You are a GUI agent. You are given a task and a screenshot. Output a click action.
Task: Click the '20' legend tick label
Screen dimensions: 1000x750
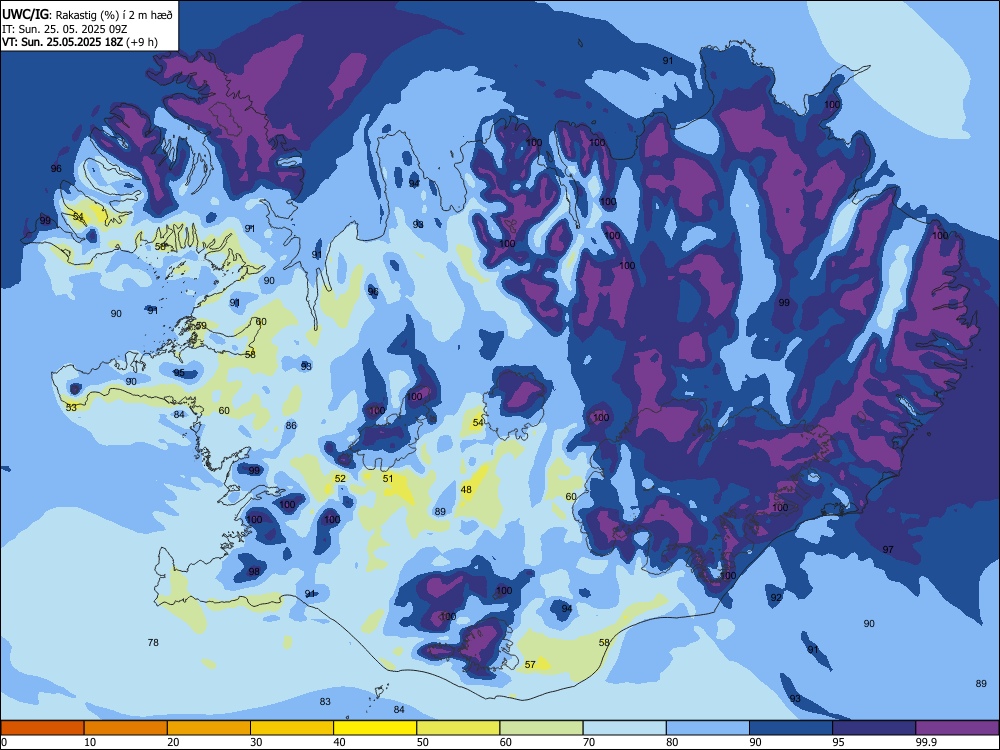tap(173, 742)
